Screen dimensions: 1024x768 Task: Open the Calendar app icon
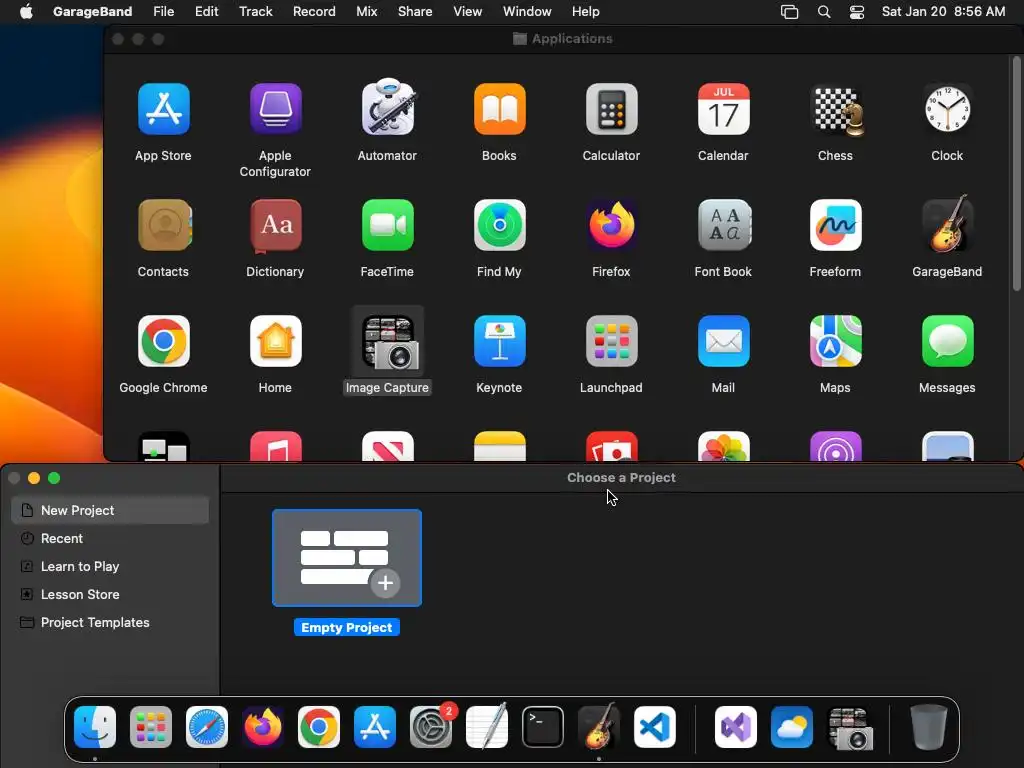(724, 109)
